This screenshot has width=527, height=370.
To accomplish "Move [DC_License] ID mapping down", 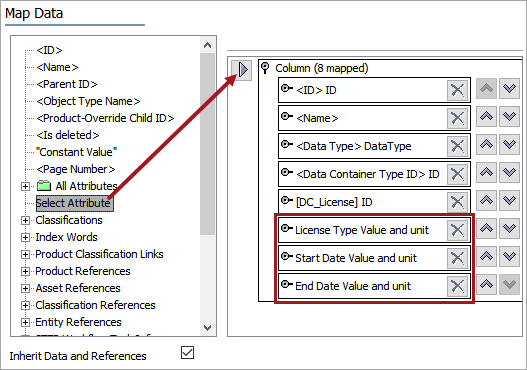I will [509, 201].
